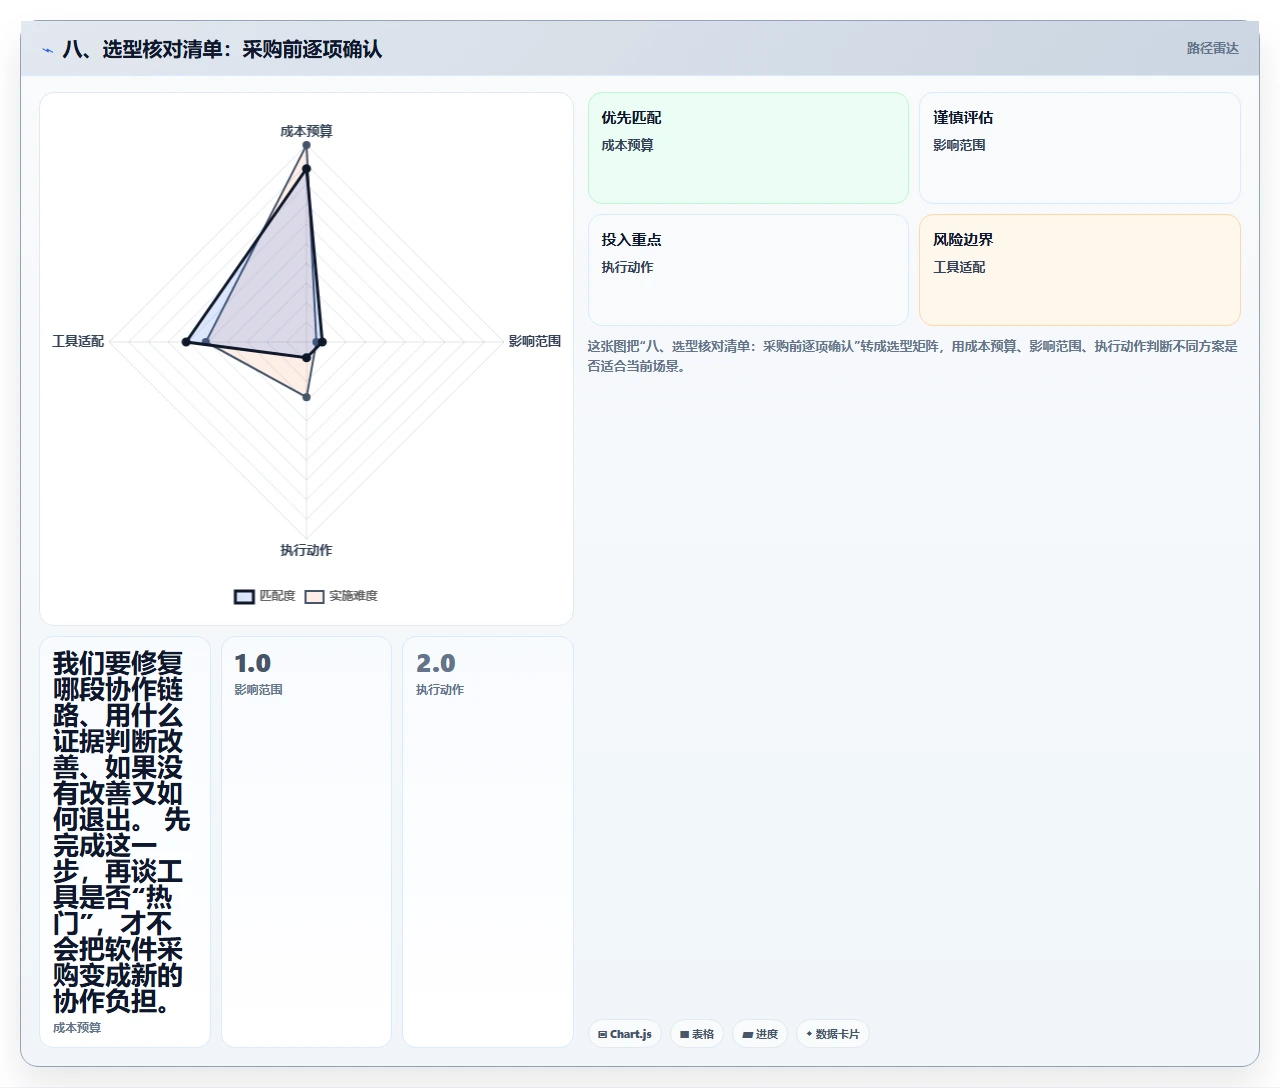Click the 成本预算 axis label on the radar
Screen dimensions: 1280x1088
click(306, 131)
